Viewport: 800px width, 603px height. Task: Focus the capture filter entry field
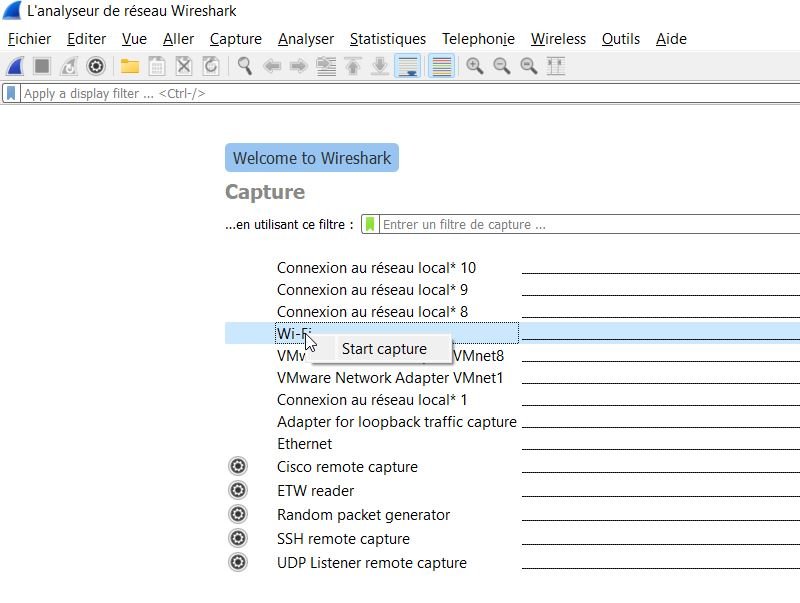point(590,224)
